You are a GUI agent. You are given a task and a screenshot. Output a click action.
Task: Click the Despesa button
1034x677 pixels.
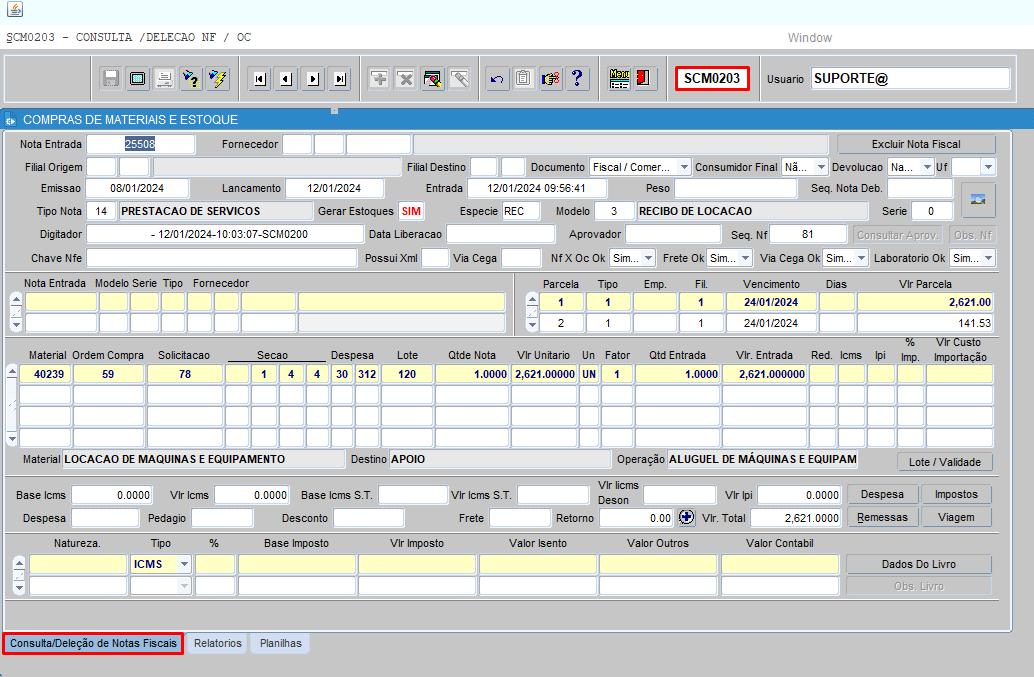point(882,494)
